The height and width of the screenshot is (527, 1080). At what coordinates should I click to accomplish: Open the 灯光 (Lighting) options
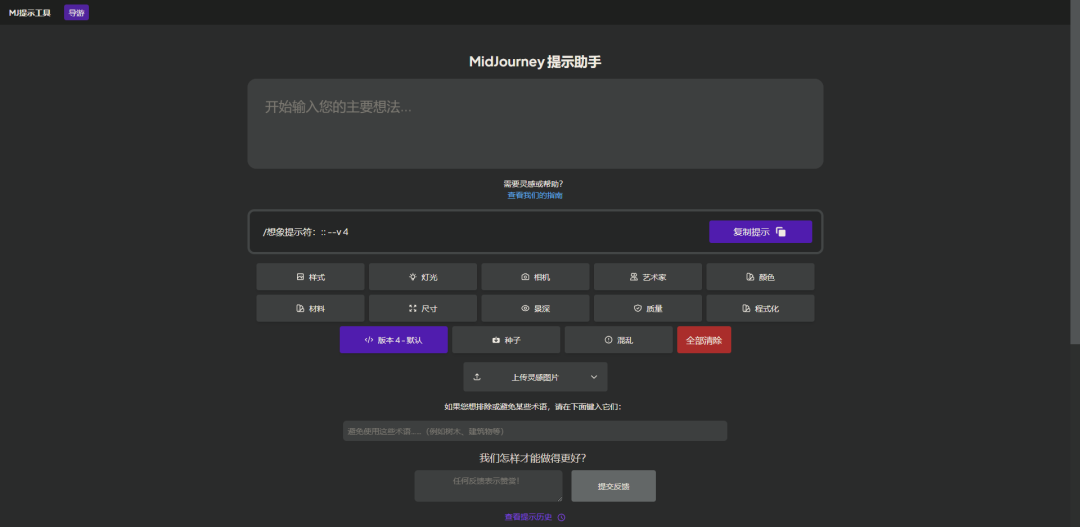(x=422, y=277)
